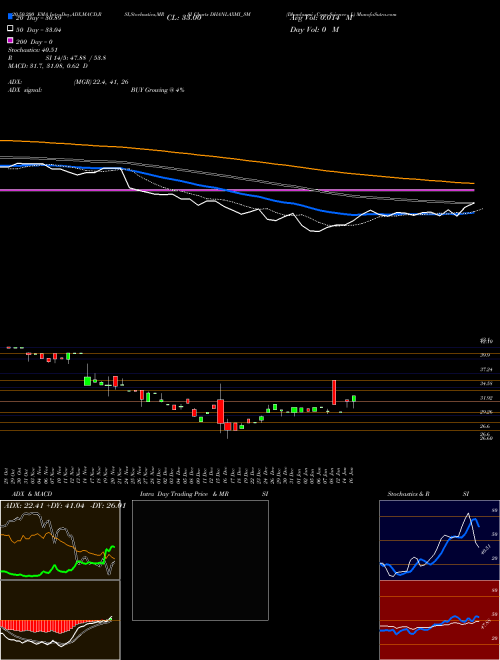Click the '(MGR) 22.4, 41, 26' ADX values
The height and width of the screenshot is (660, 500).
pos(101,82)
